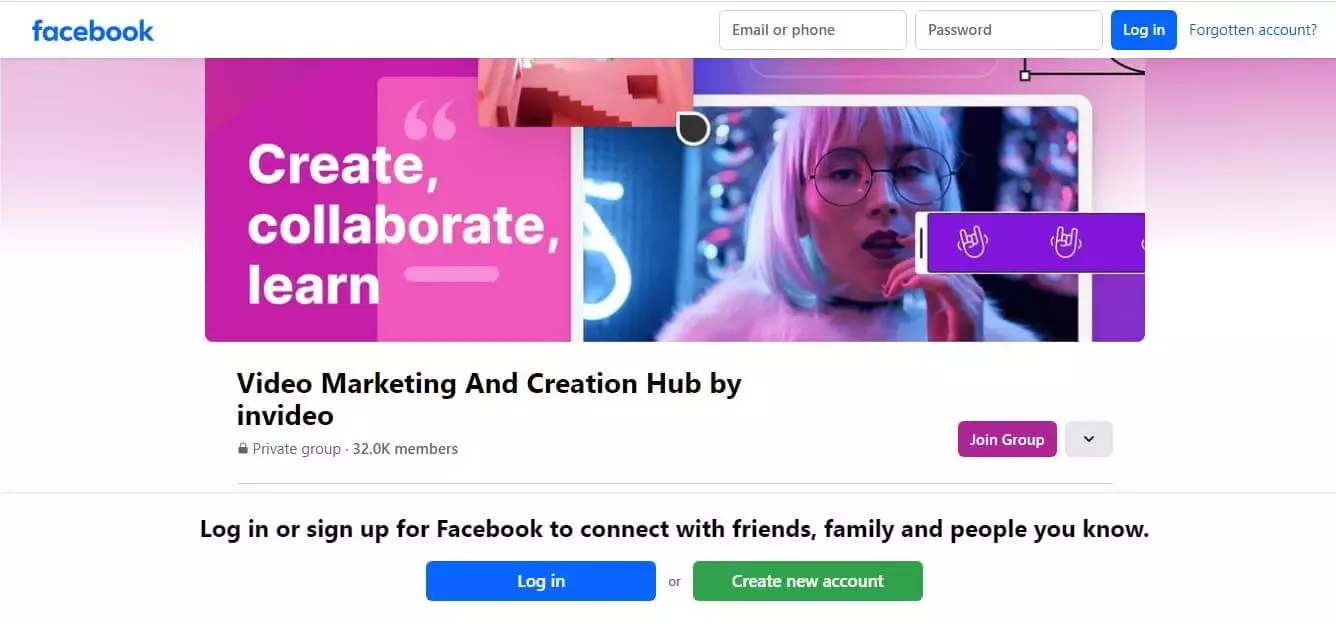The image size is (1336, 624).
Task: Click the lock icon beside Private group
Action: (x=242, y=449)
